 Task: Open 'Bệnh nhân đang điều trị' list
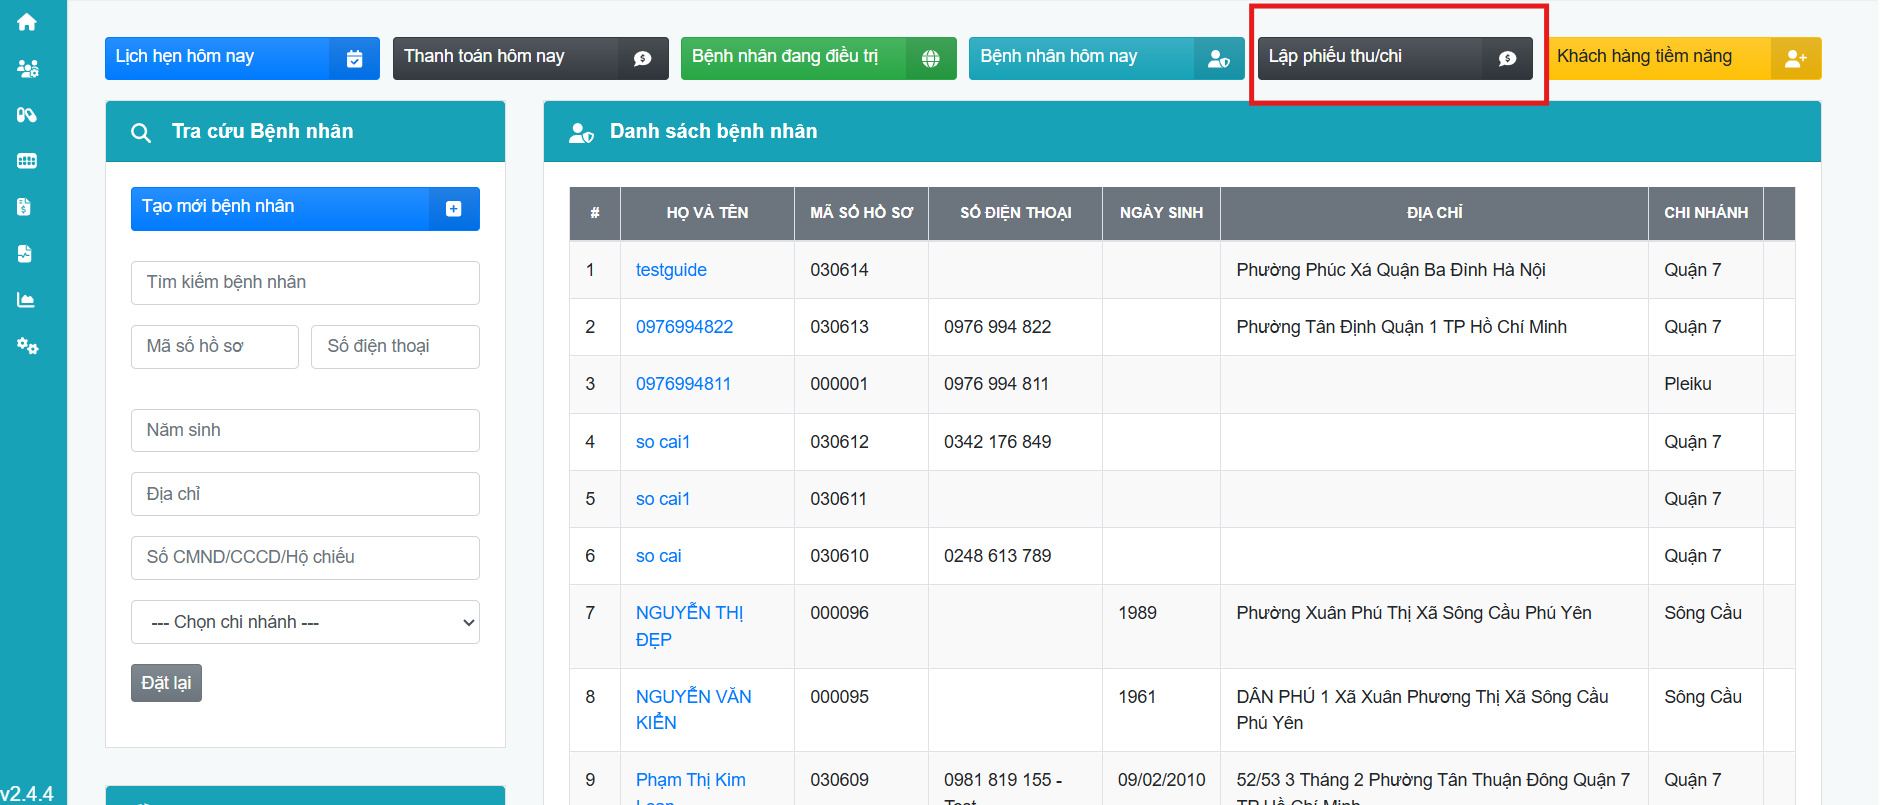[x=817, y=58]
